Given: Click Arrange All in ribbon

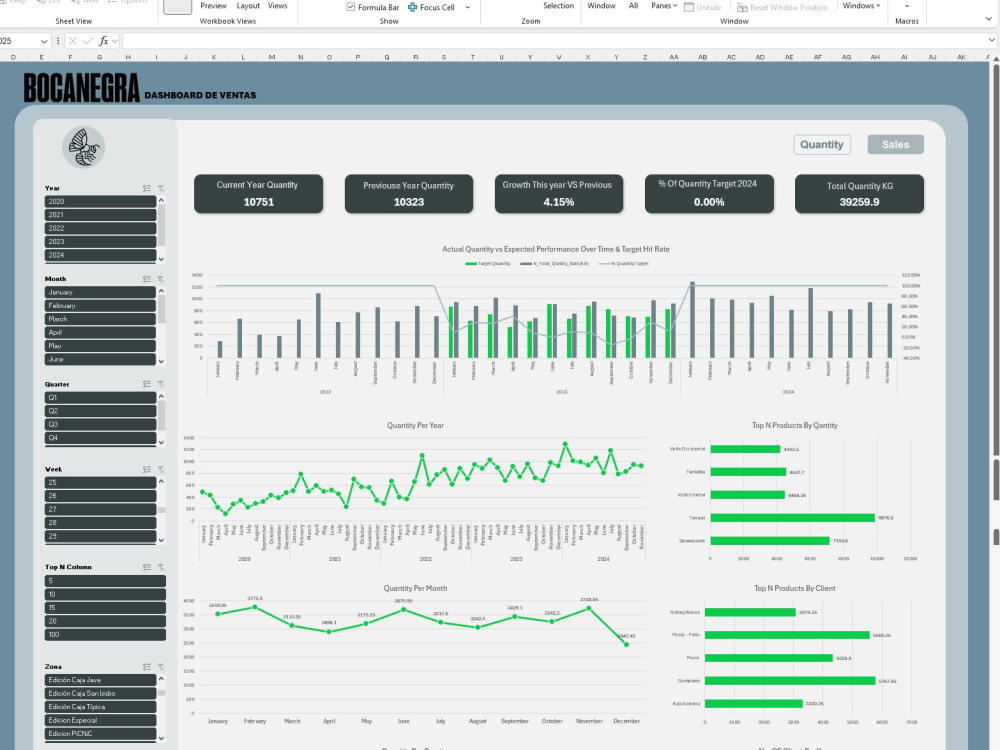Looking at the screenshot, I should pos(633,6).
